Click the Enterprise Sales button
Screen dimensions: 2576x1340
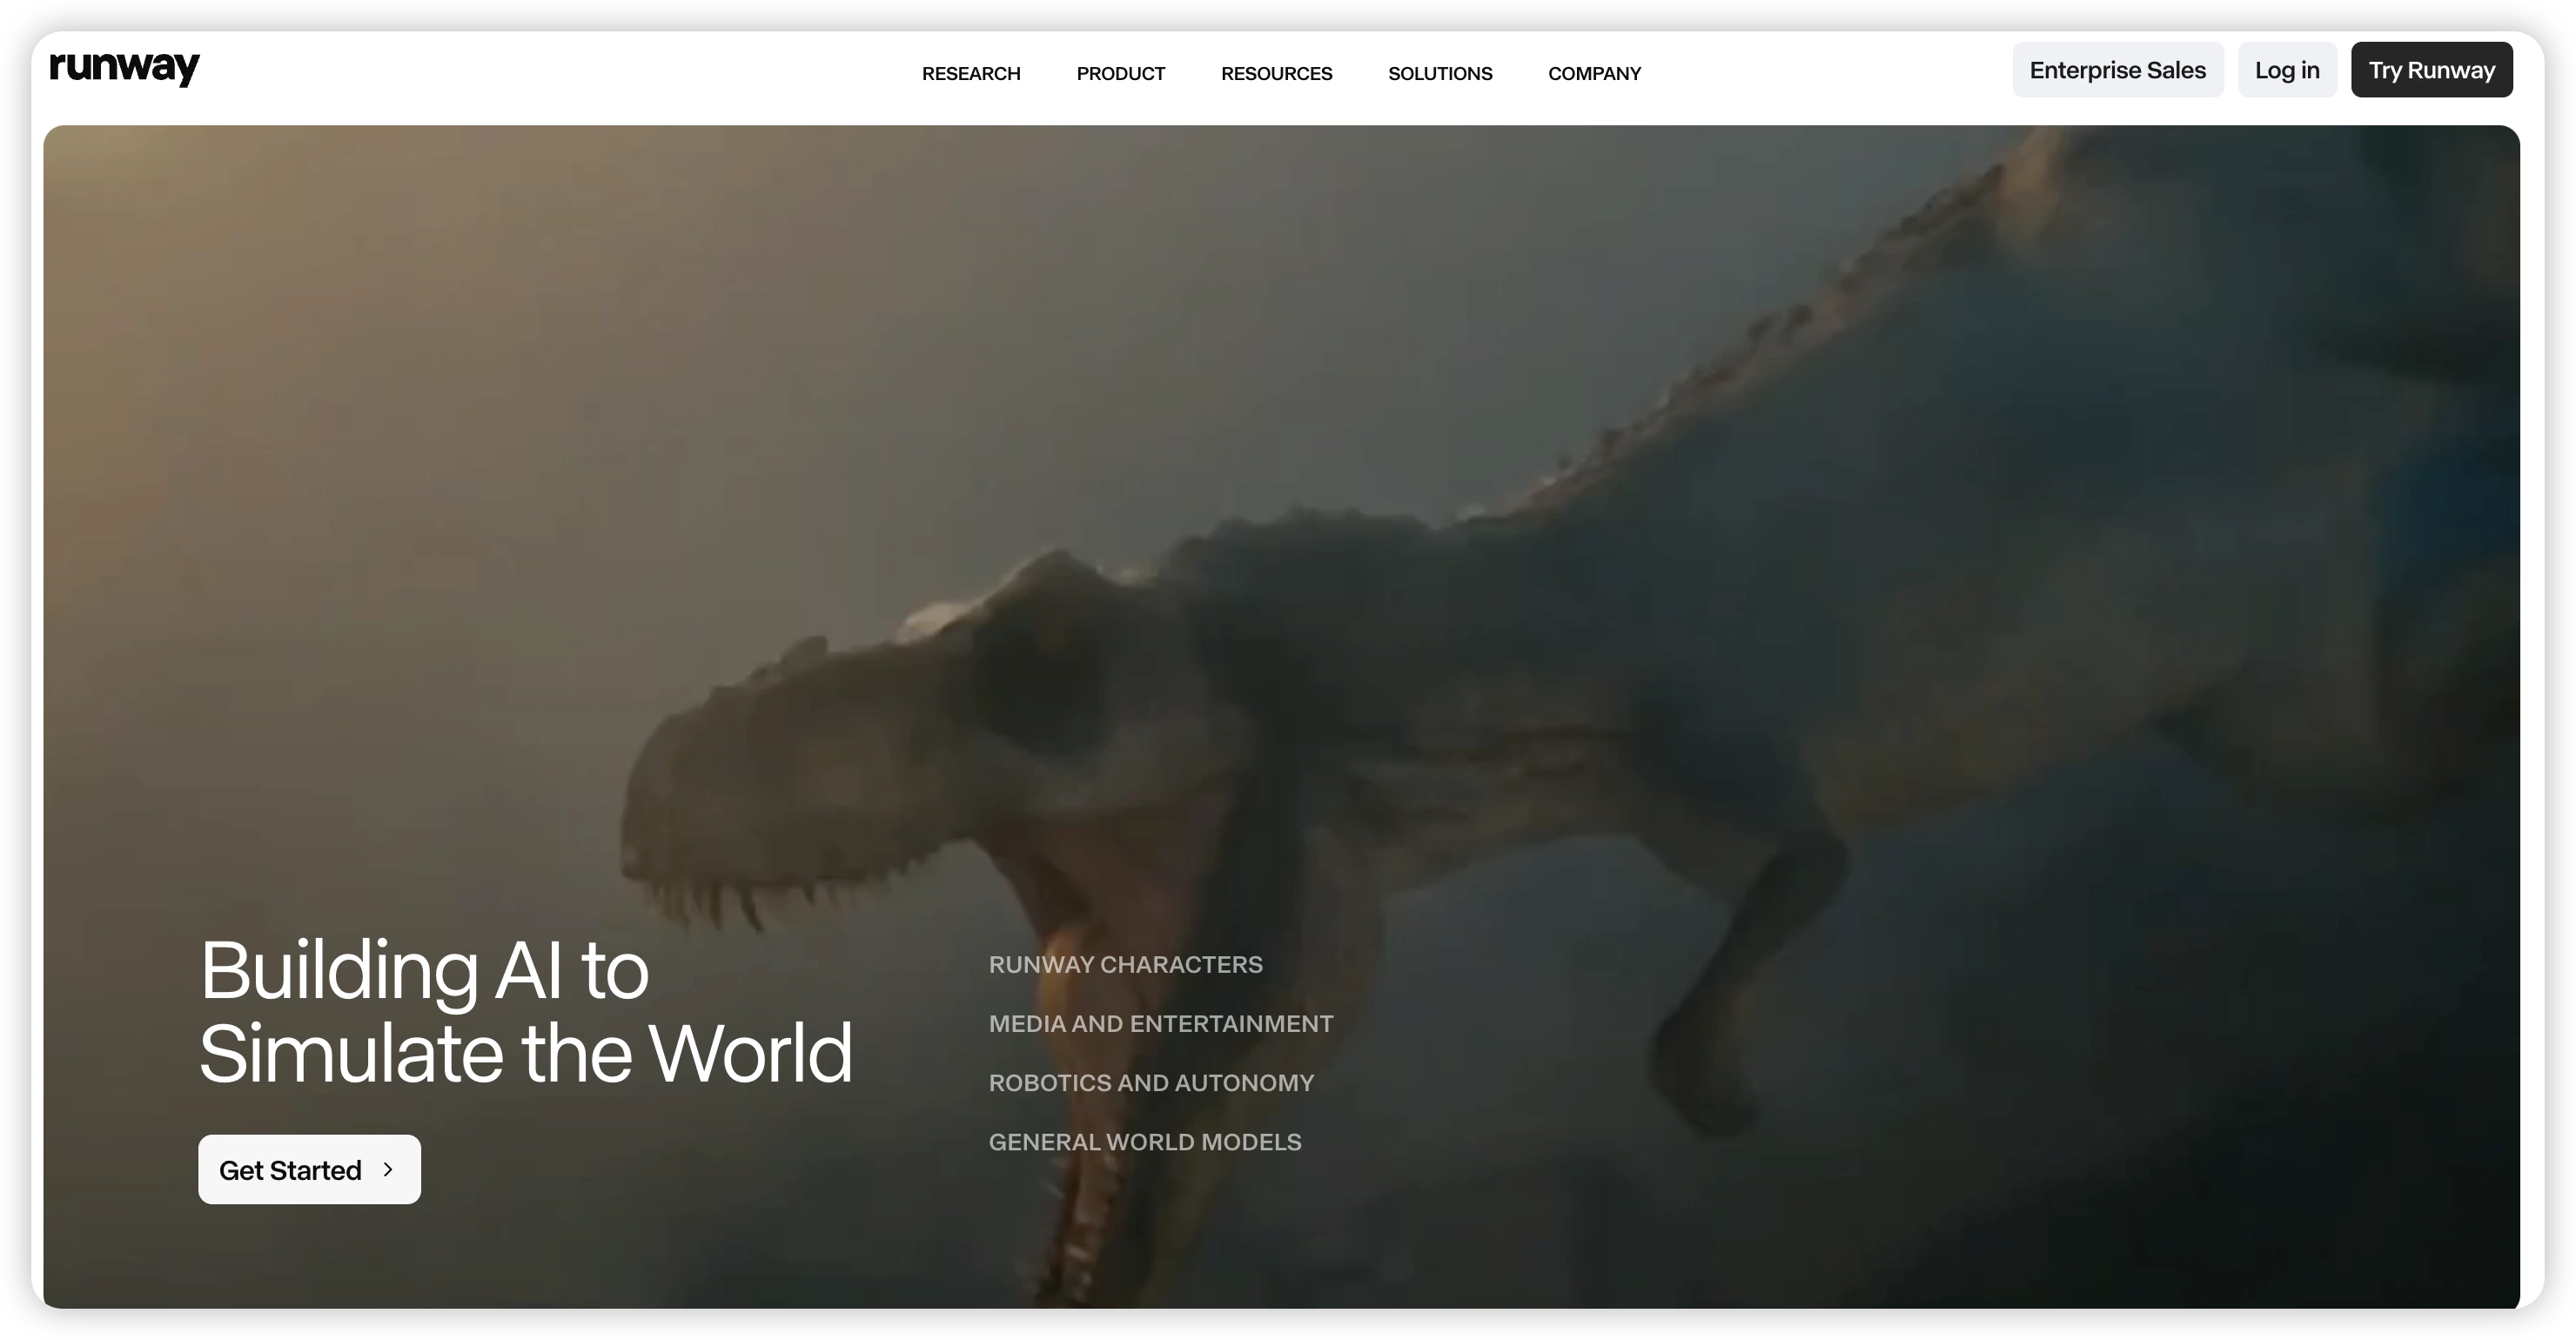2117,70
